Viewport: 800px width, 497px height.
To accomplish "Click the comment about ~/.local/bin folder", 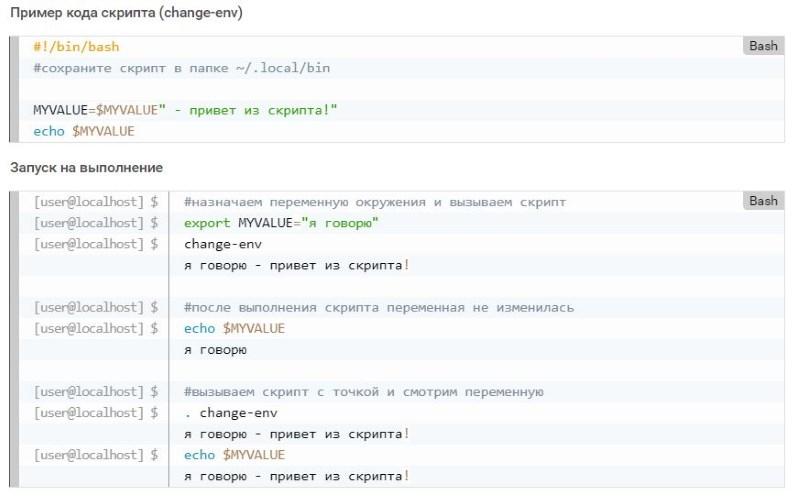I will pos(182,68).
